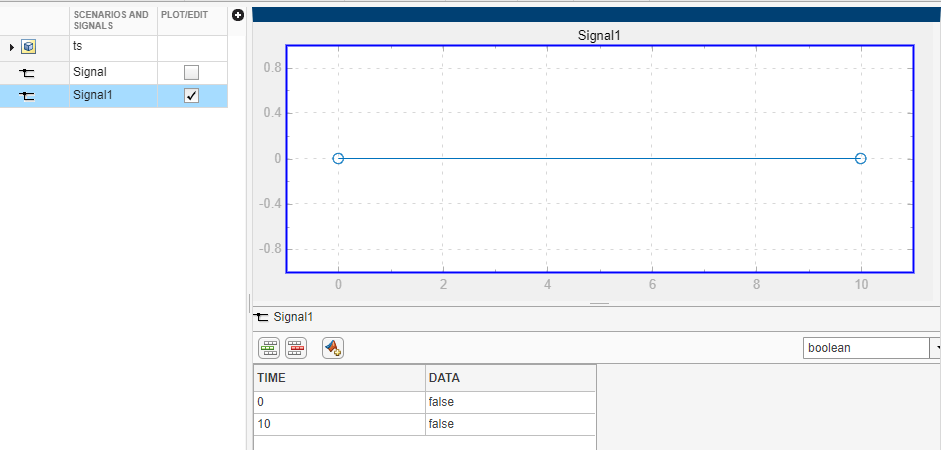Click the Scenarios and Signals column header
The image size is (941, 450).
(x=112, y=20)
